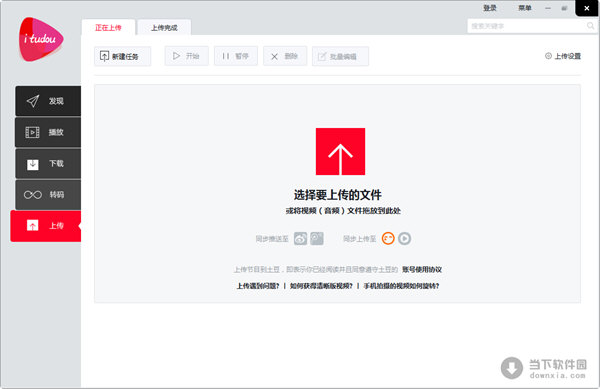Click the 选择要上传的文件 heading text
The width and height of the screenshot is (600, 389).
(x=338, y=195)
